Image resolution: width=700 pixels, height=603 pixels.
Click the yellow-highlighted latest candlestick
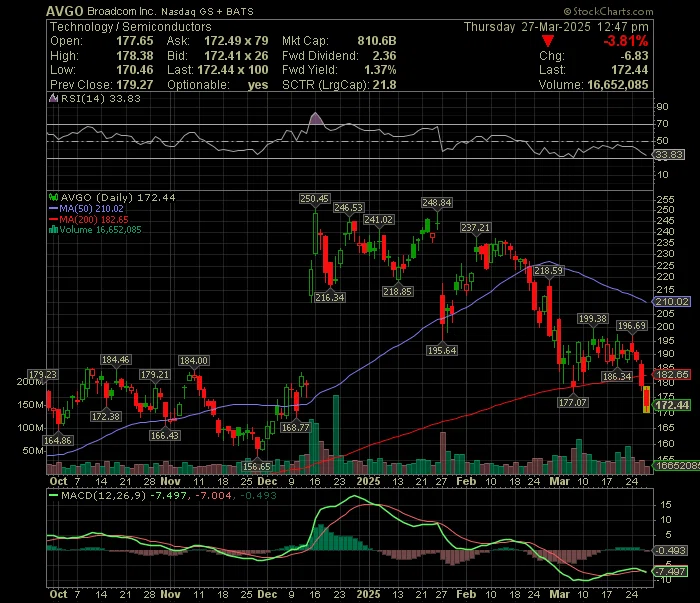tap(646, 399)
